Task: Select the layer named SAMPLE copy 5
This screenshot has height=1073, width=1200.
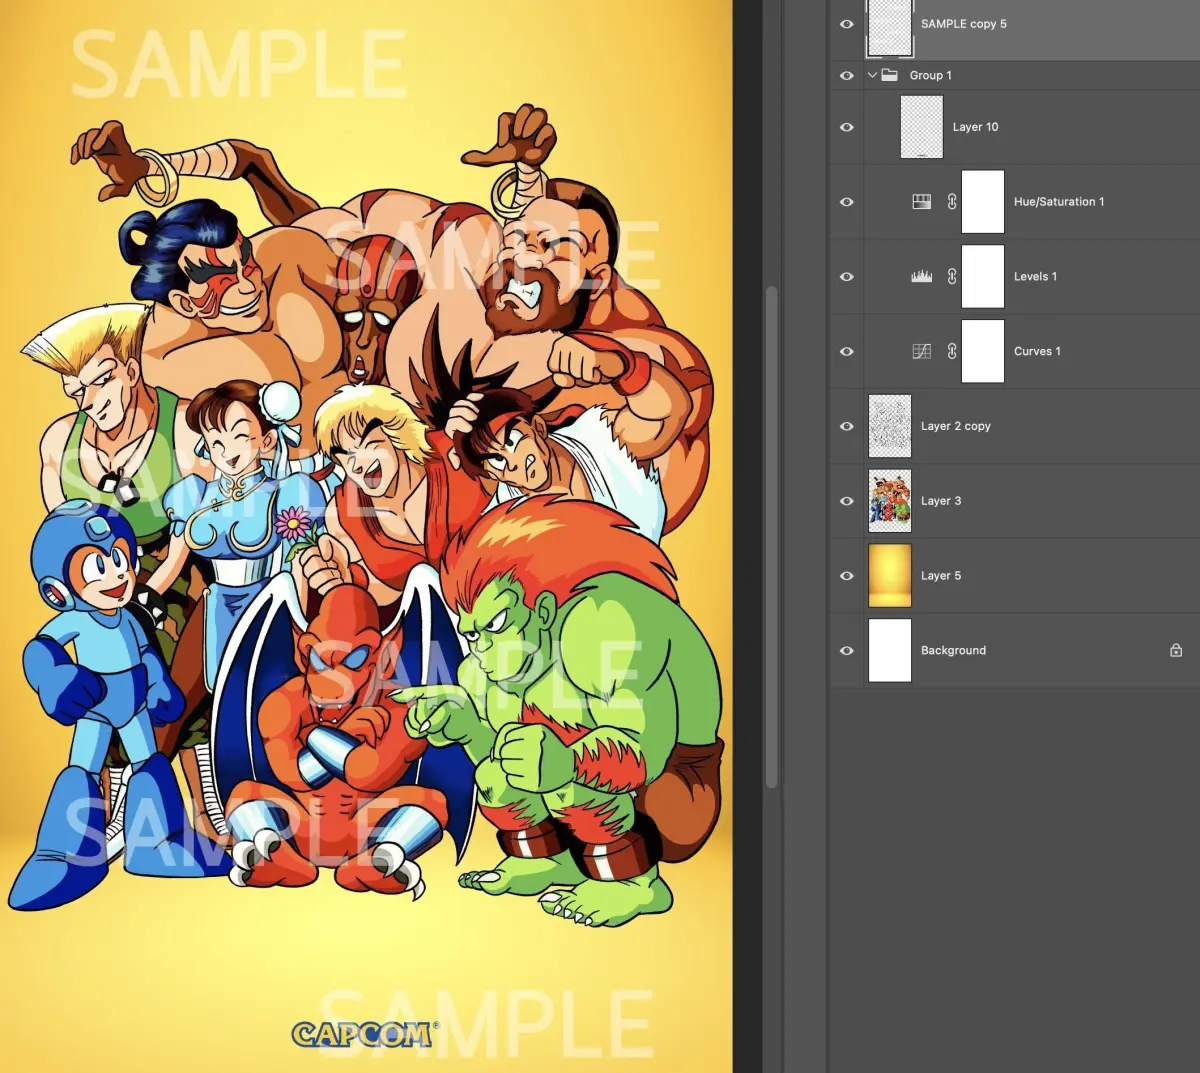Action: pos(964,24)
